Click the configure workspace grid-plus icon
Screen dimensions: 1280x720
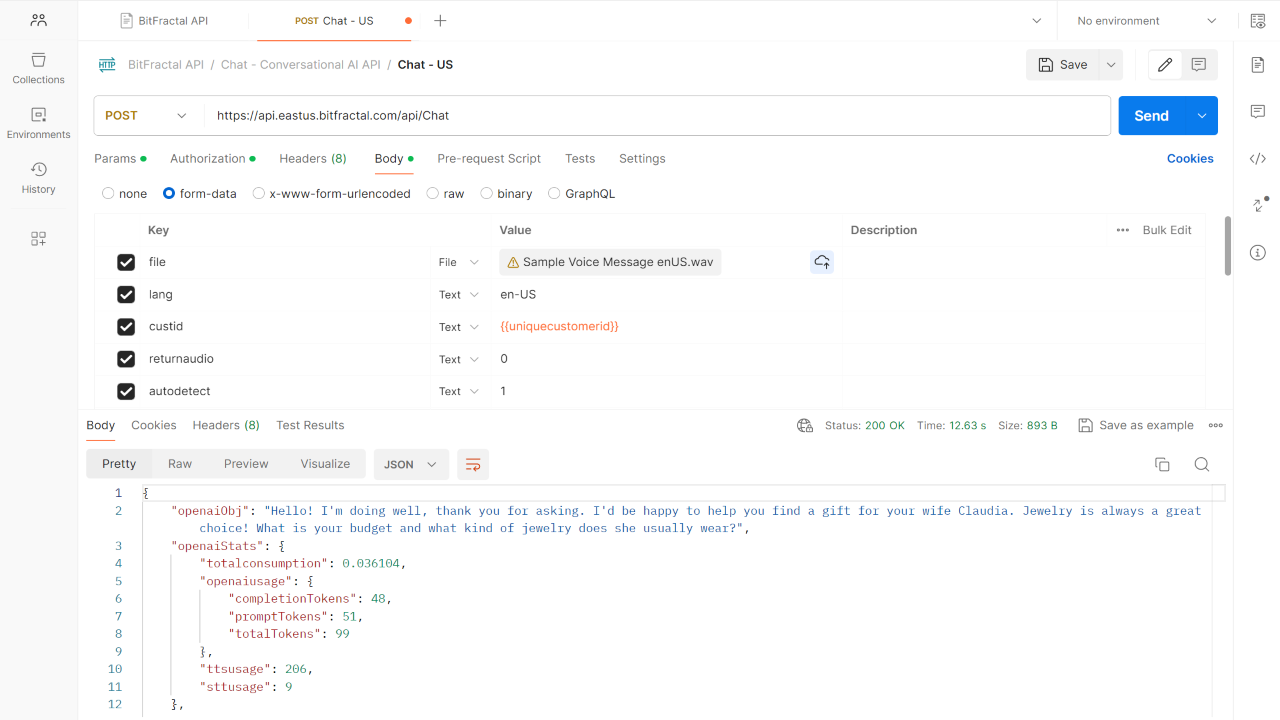[x=38, y=238]
